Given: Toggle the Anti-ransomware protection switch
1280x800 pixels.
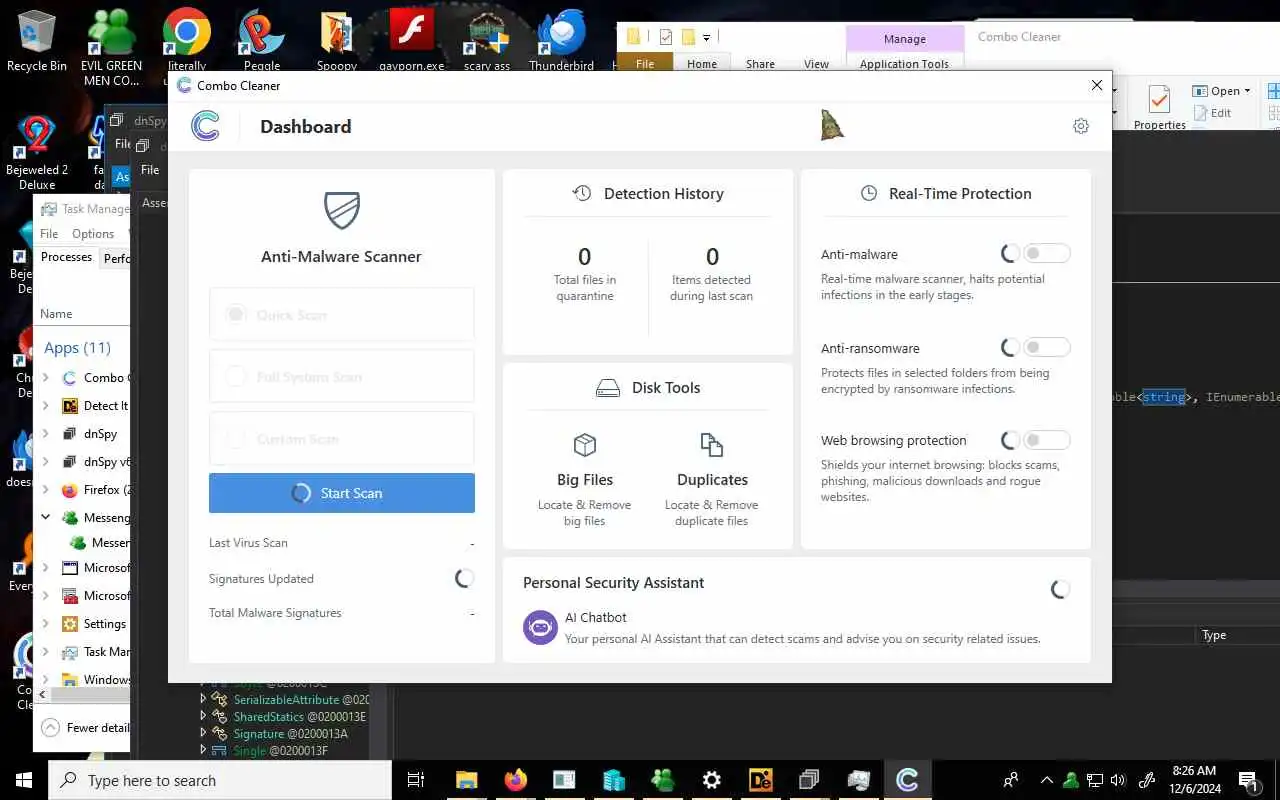Looking at the screenshot, I should pos(1047,348).
